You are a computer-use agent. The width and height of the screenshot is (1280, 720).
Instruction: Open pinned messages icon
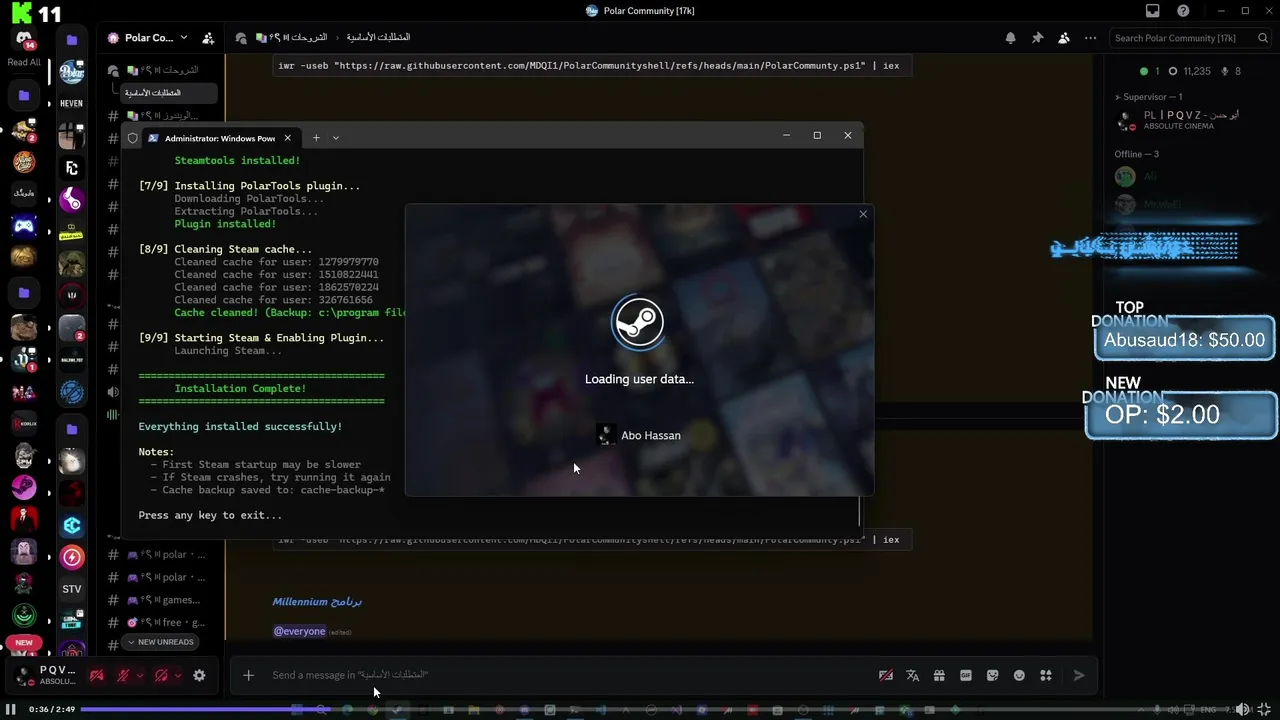click(x=1037, y=38)
